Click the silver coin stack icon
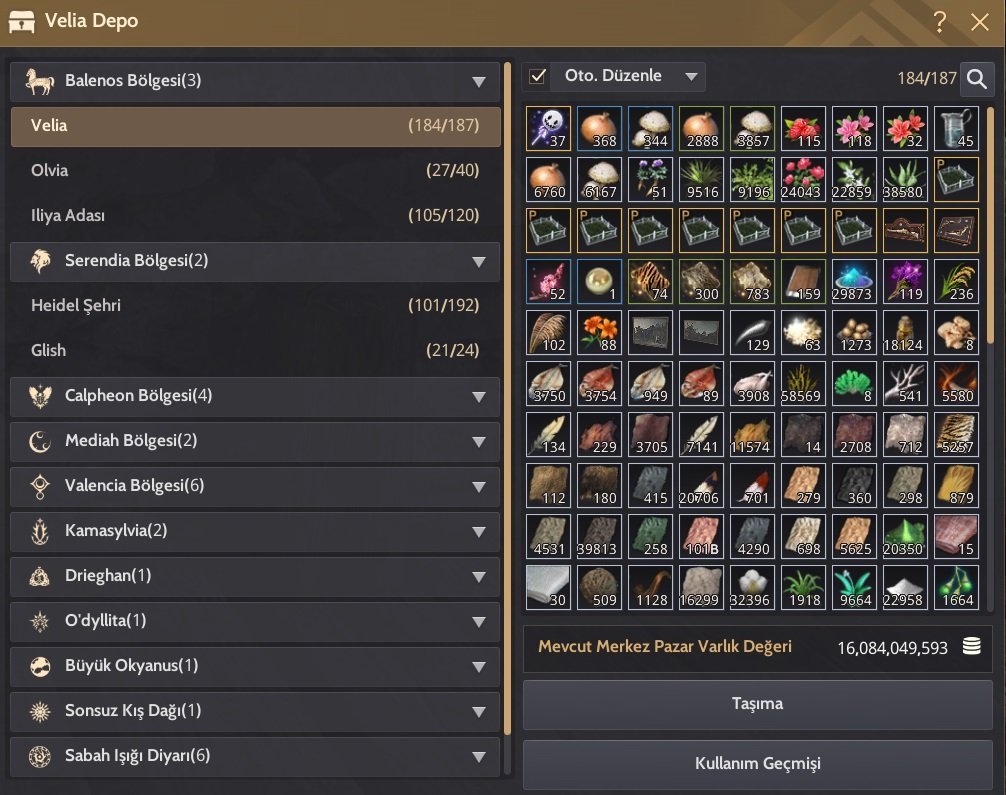Viewport: 1006px width, 795px height. (971, 646)
